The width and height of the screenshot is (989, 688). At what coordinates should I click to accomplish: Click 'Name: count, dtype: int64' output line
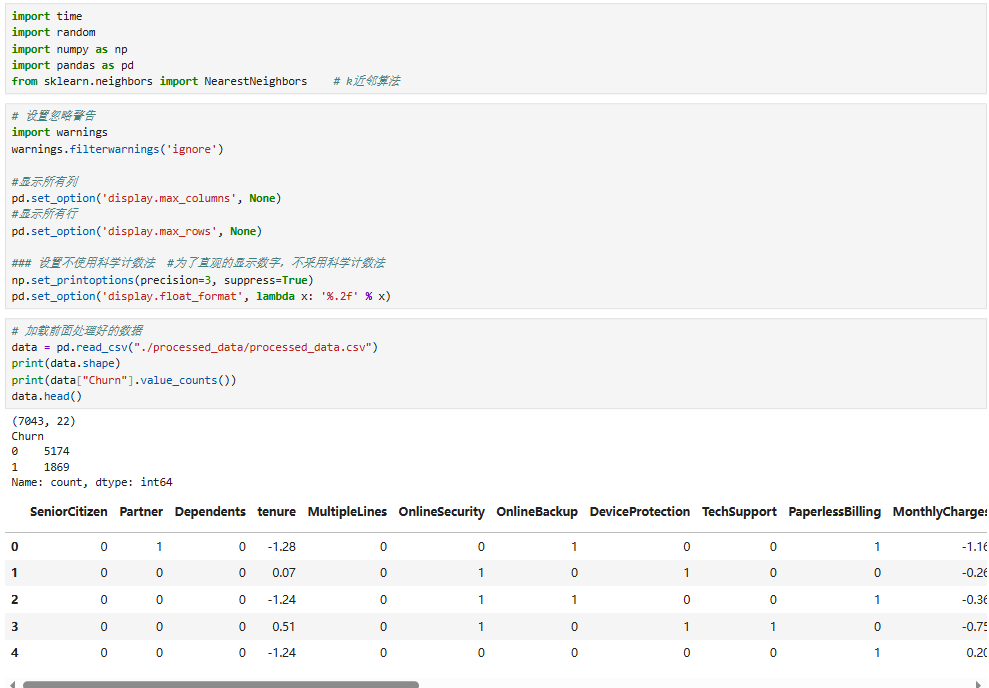pyautogui.click(x=91, y=482)
